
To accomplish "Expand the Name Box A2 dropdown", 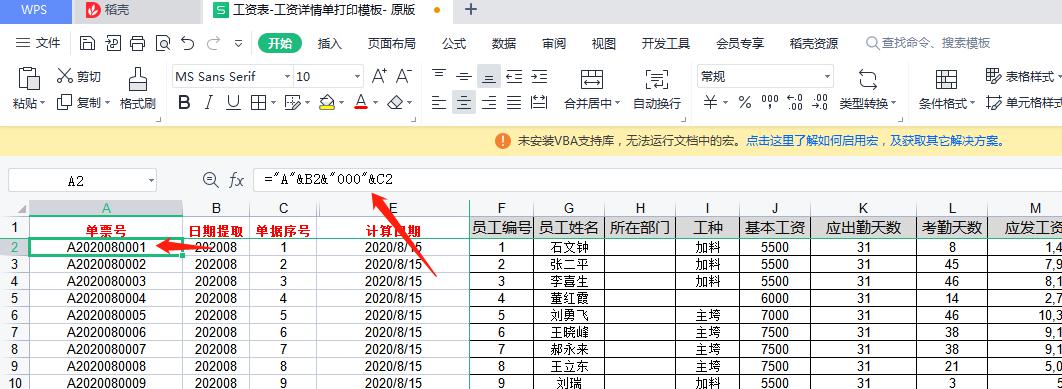I will click(150, 180).
